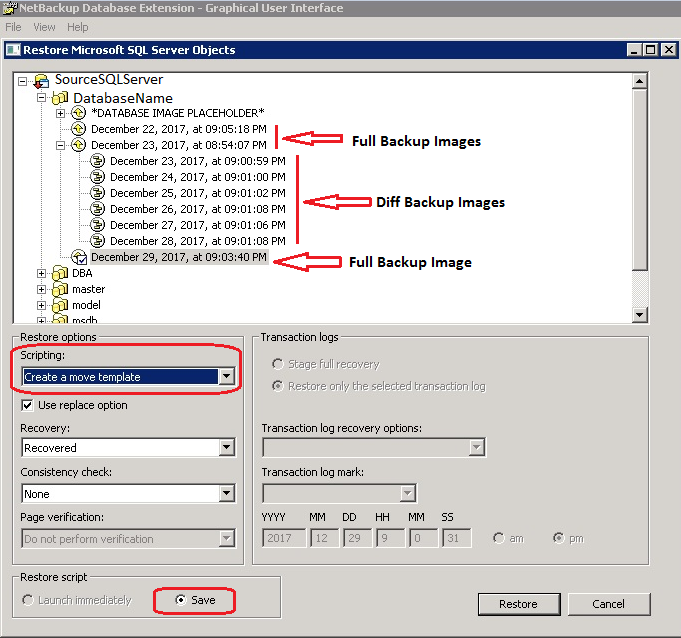Screen dimensions: 681x638
Task: Click the model database folder icon
Action: (60, 305)
